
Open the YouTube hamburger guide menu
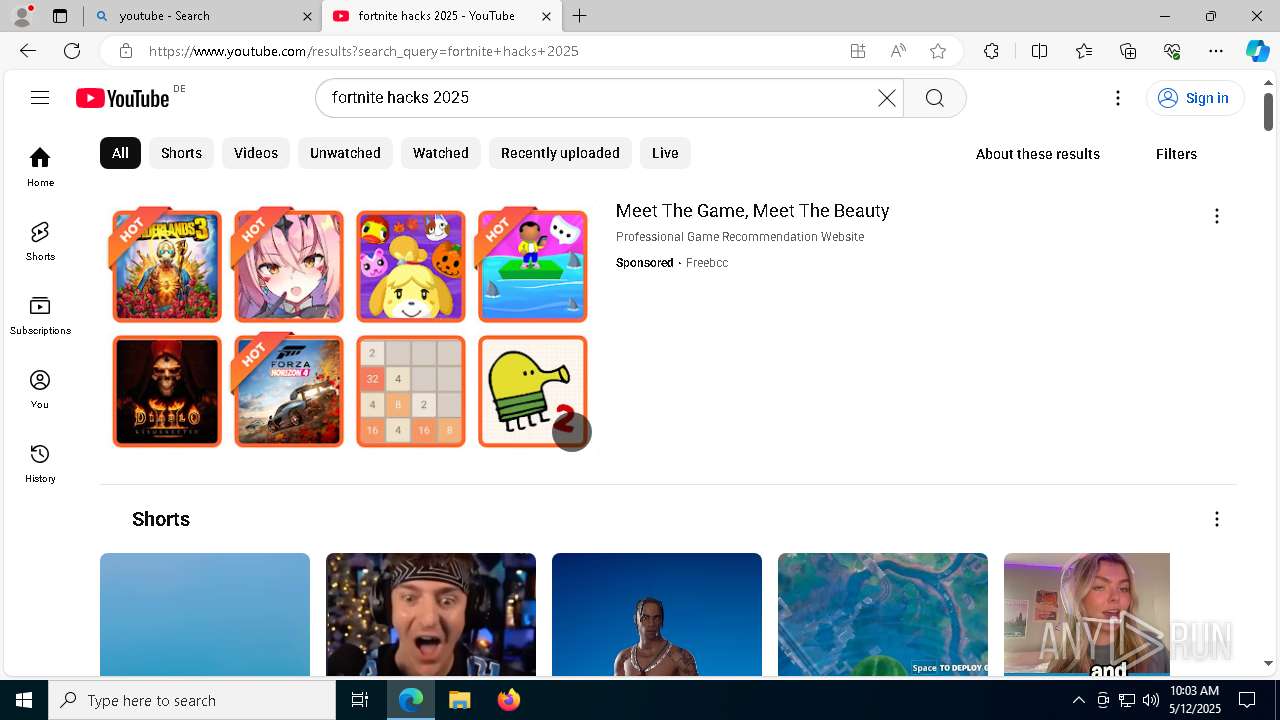click(40, 97)
